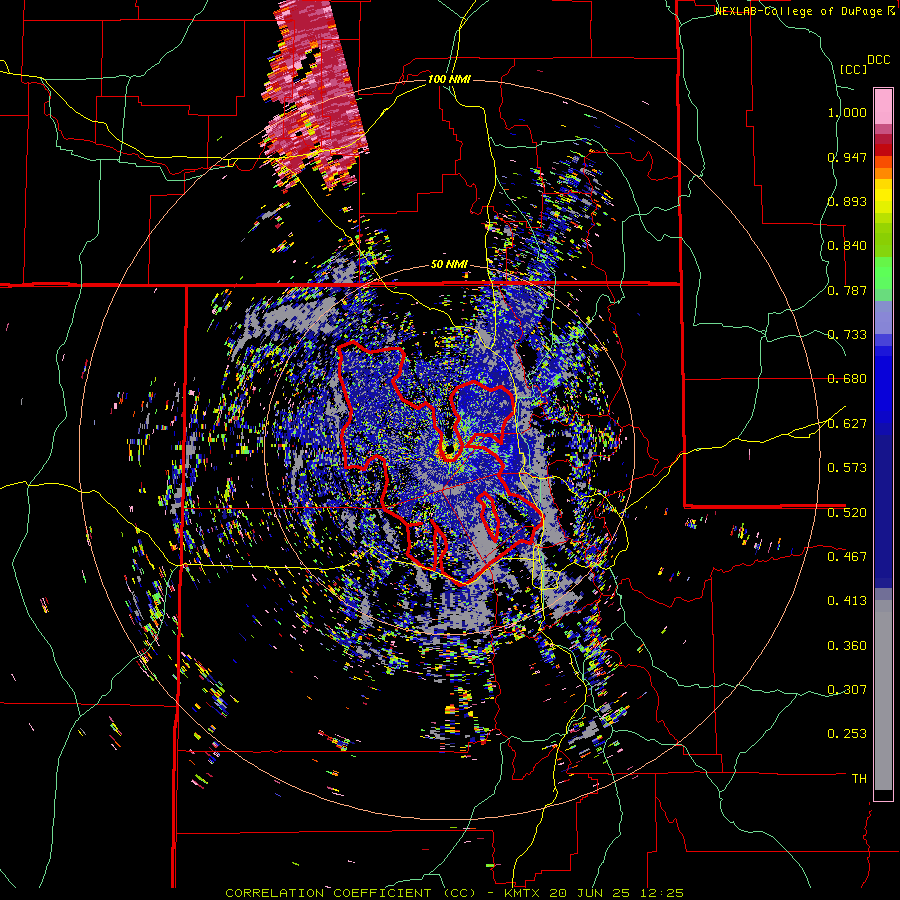This screenshot has height=900, width=900.
Task: Click the 0.733 scale value
Action: [x=847, y=335]
